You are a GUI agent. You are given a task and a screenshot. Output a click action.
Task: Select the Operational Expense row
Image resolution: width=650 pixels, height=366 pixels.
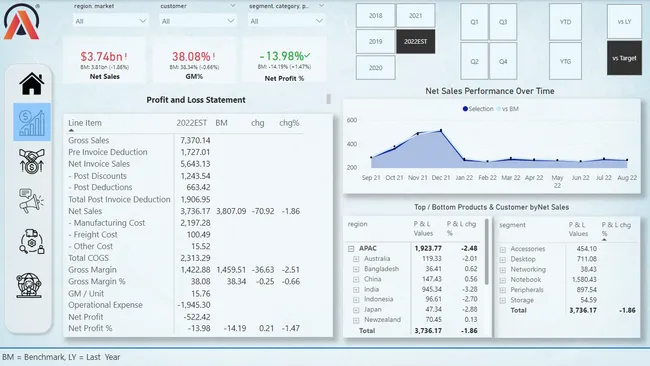(x=185, y=305)
